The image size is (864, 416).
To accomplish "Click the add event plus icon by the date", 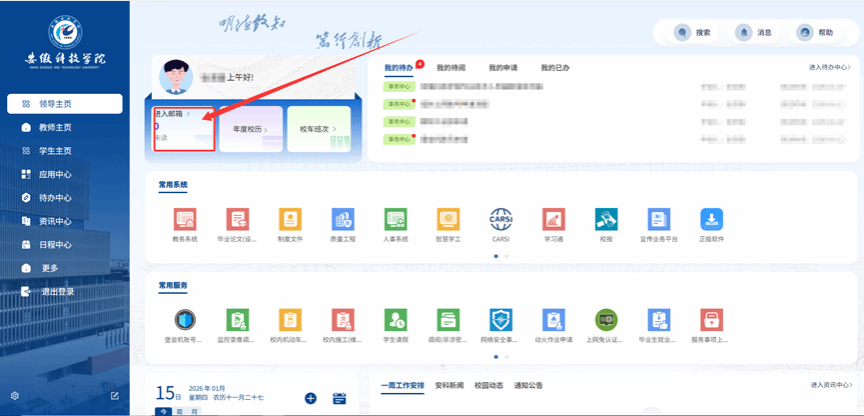I will coord(310,398).
